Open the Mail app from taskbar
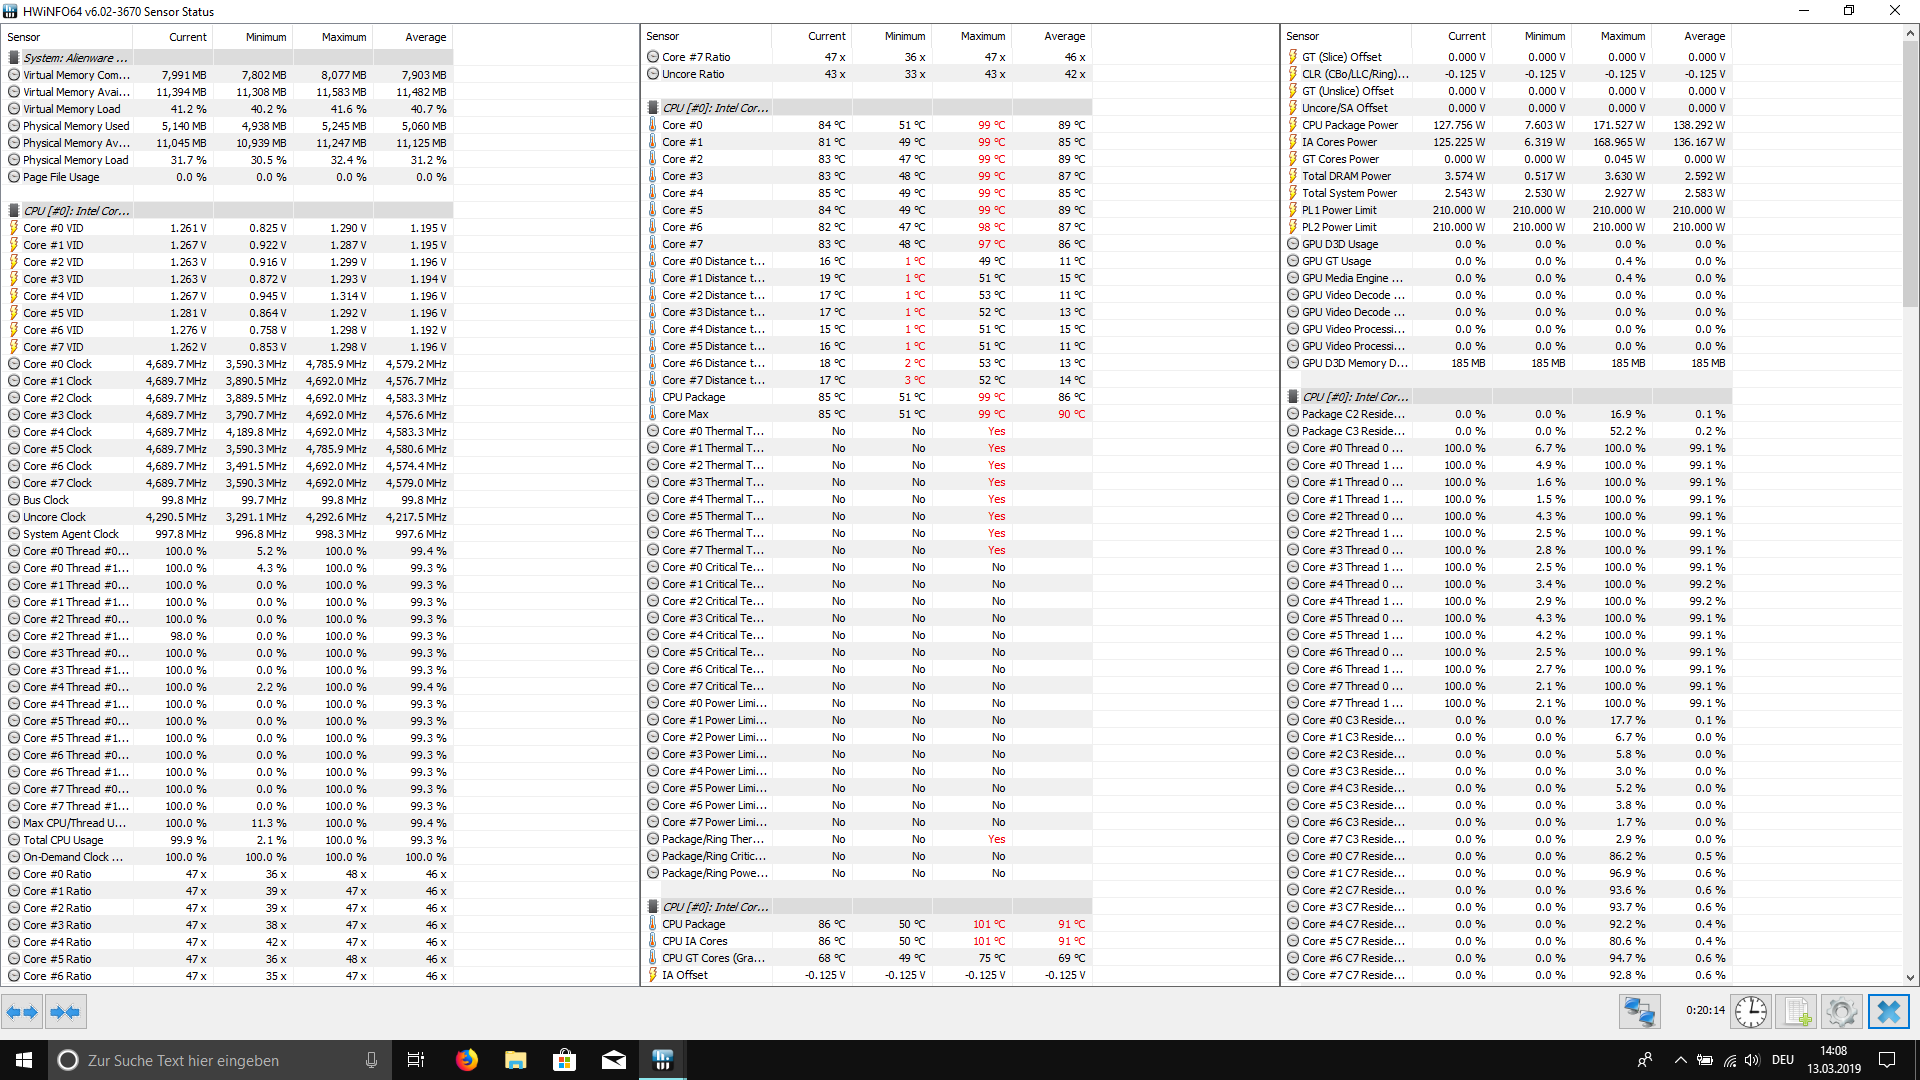This screenshot has height=1080, width=1920. (x=613, y=1060)
